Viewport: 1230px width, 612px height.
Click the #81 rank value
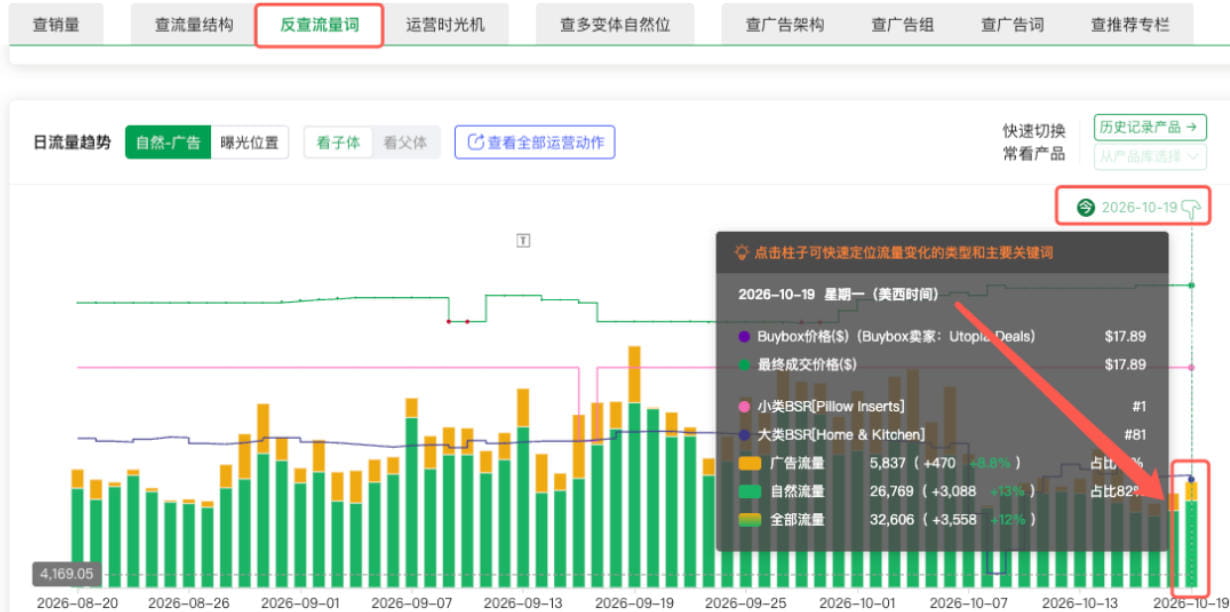[1134, 434]
